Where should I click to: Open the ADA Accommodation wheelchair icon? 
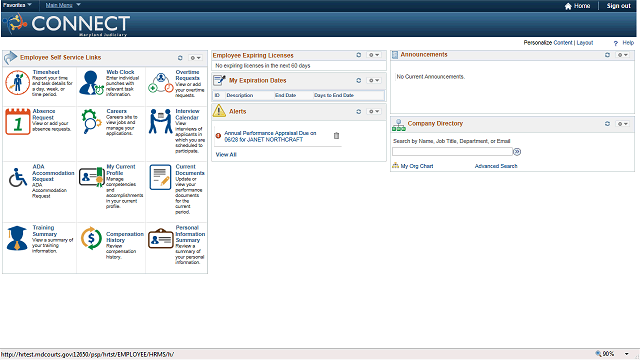[x=17, y=177]
